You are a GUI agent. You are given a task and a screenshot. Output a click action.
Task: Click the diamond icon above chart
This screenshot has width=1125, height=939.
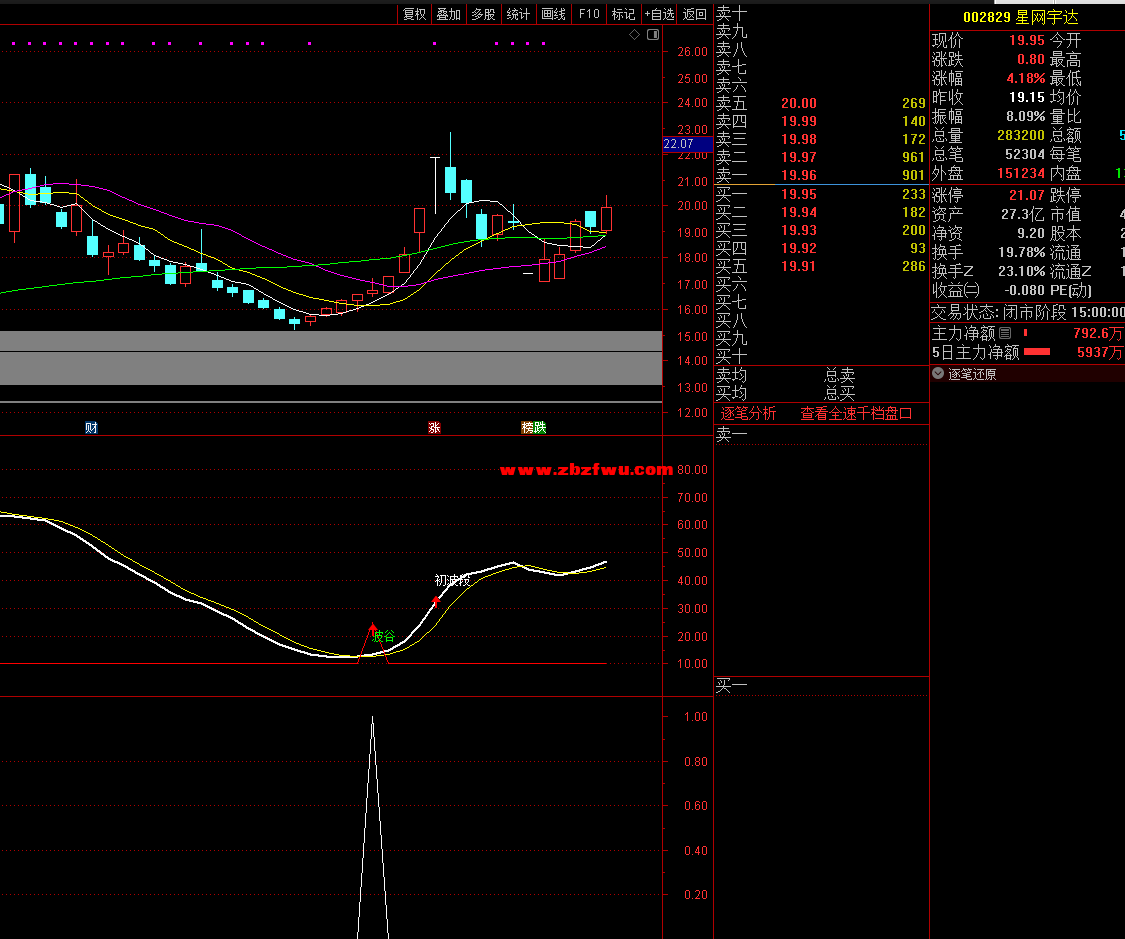[x=634, y=34]
